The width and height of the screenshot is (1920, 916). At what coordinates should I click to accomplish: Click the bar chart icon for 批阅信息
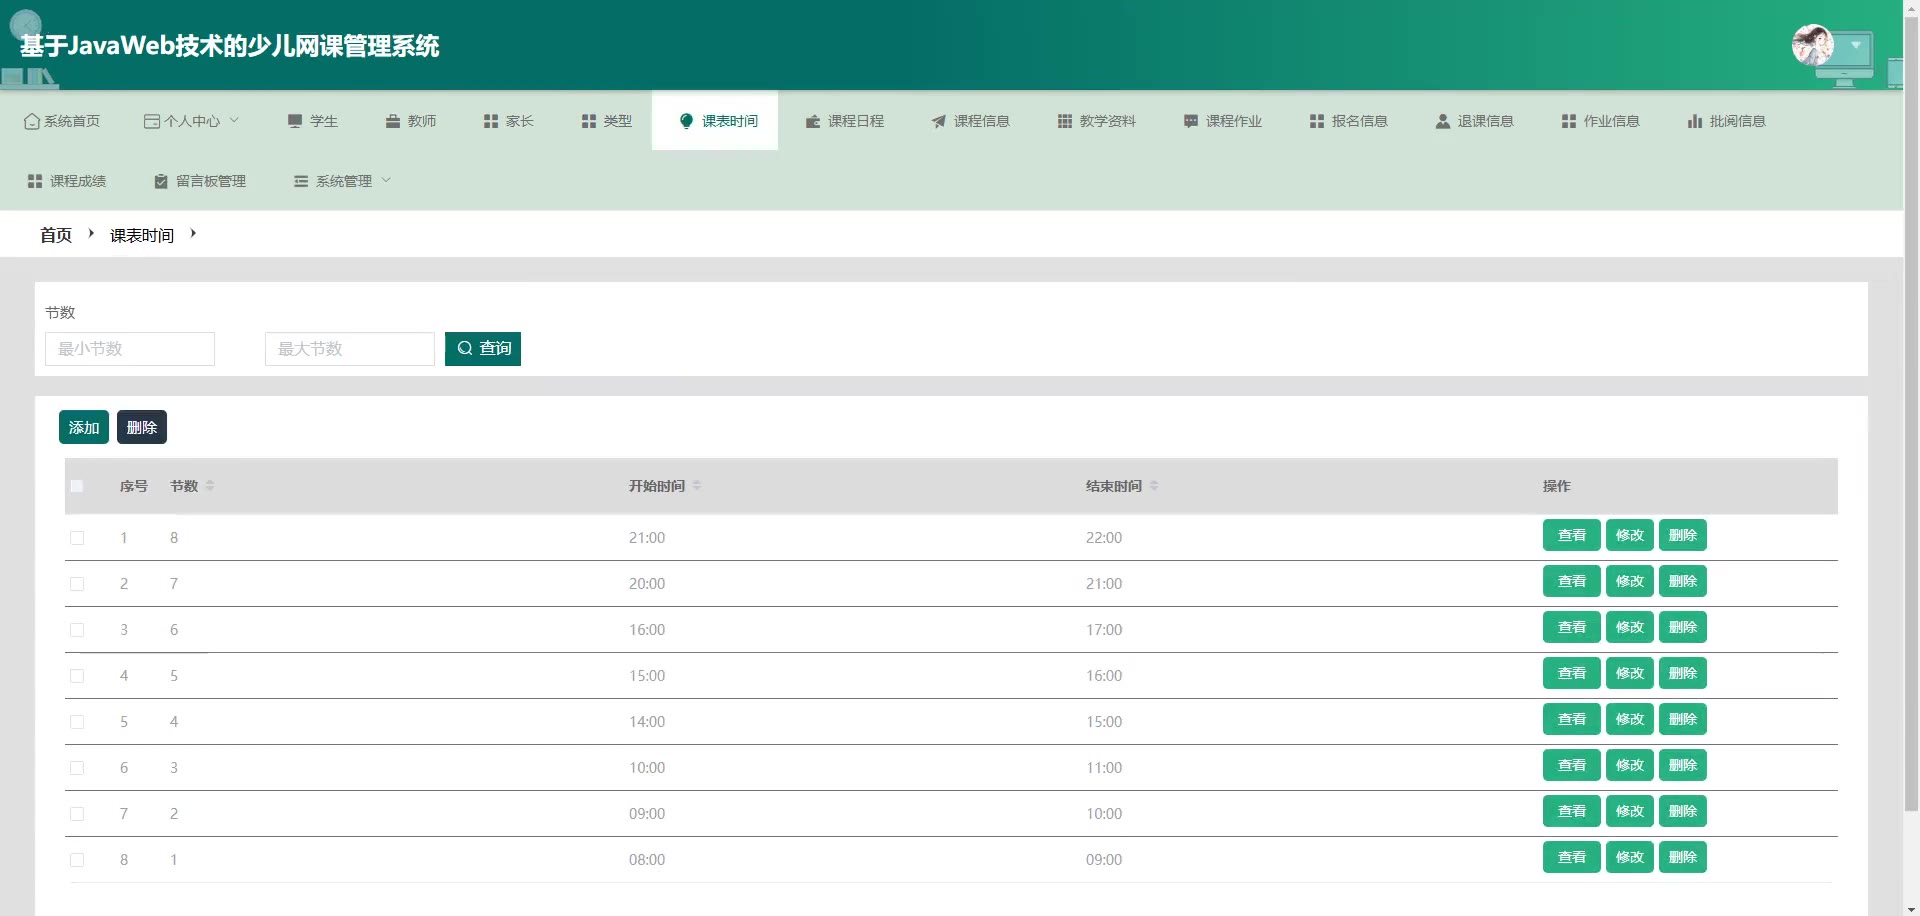(1694, 121)
